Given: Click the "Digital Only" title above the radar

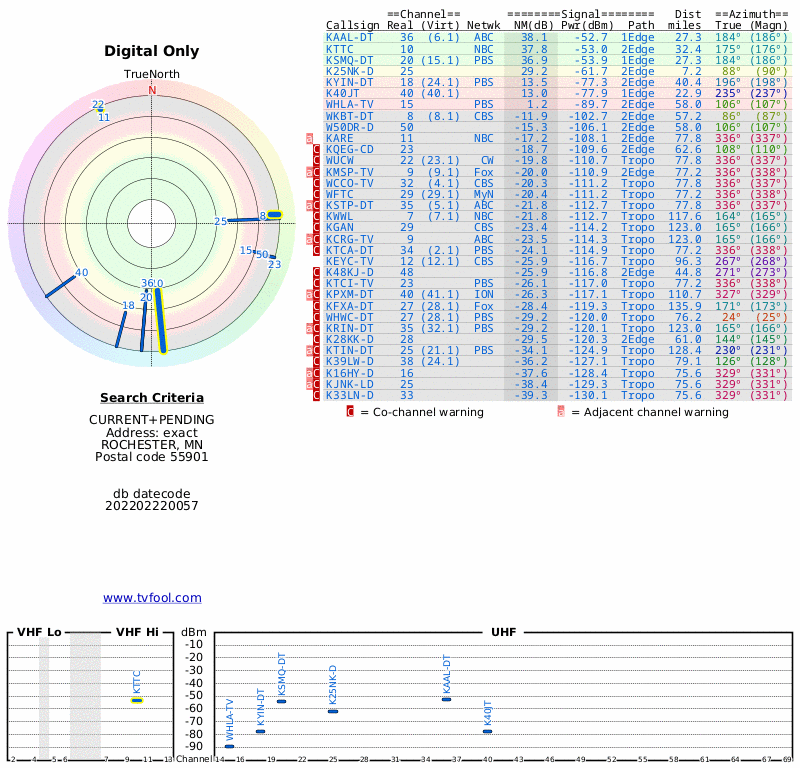Looking at the screenshot, I should [x=152, y=51].
